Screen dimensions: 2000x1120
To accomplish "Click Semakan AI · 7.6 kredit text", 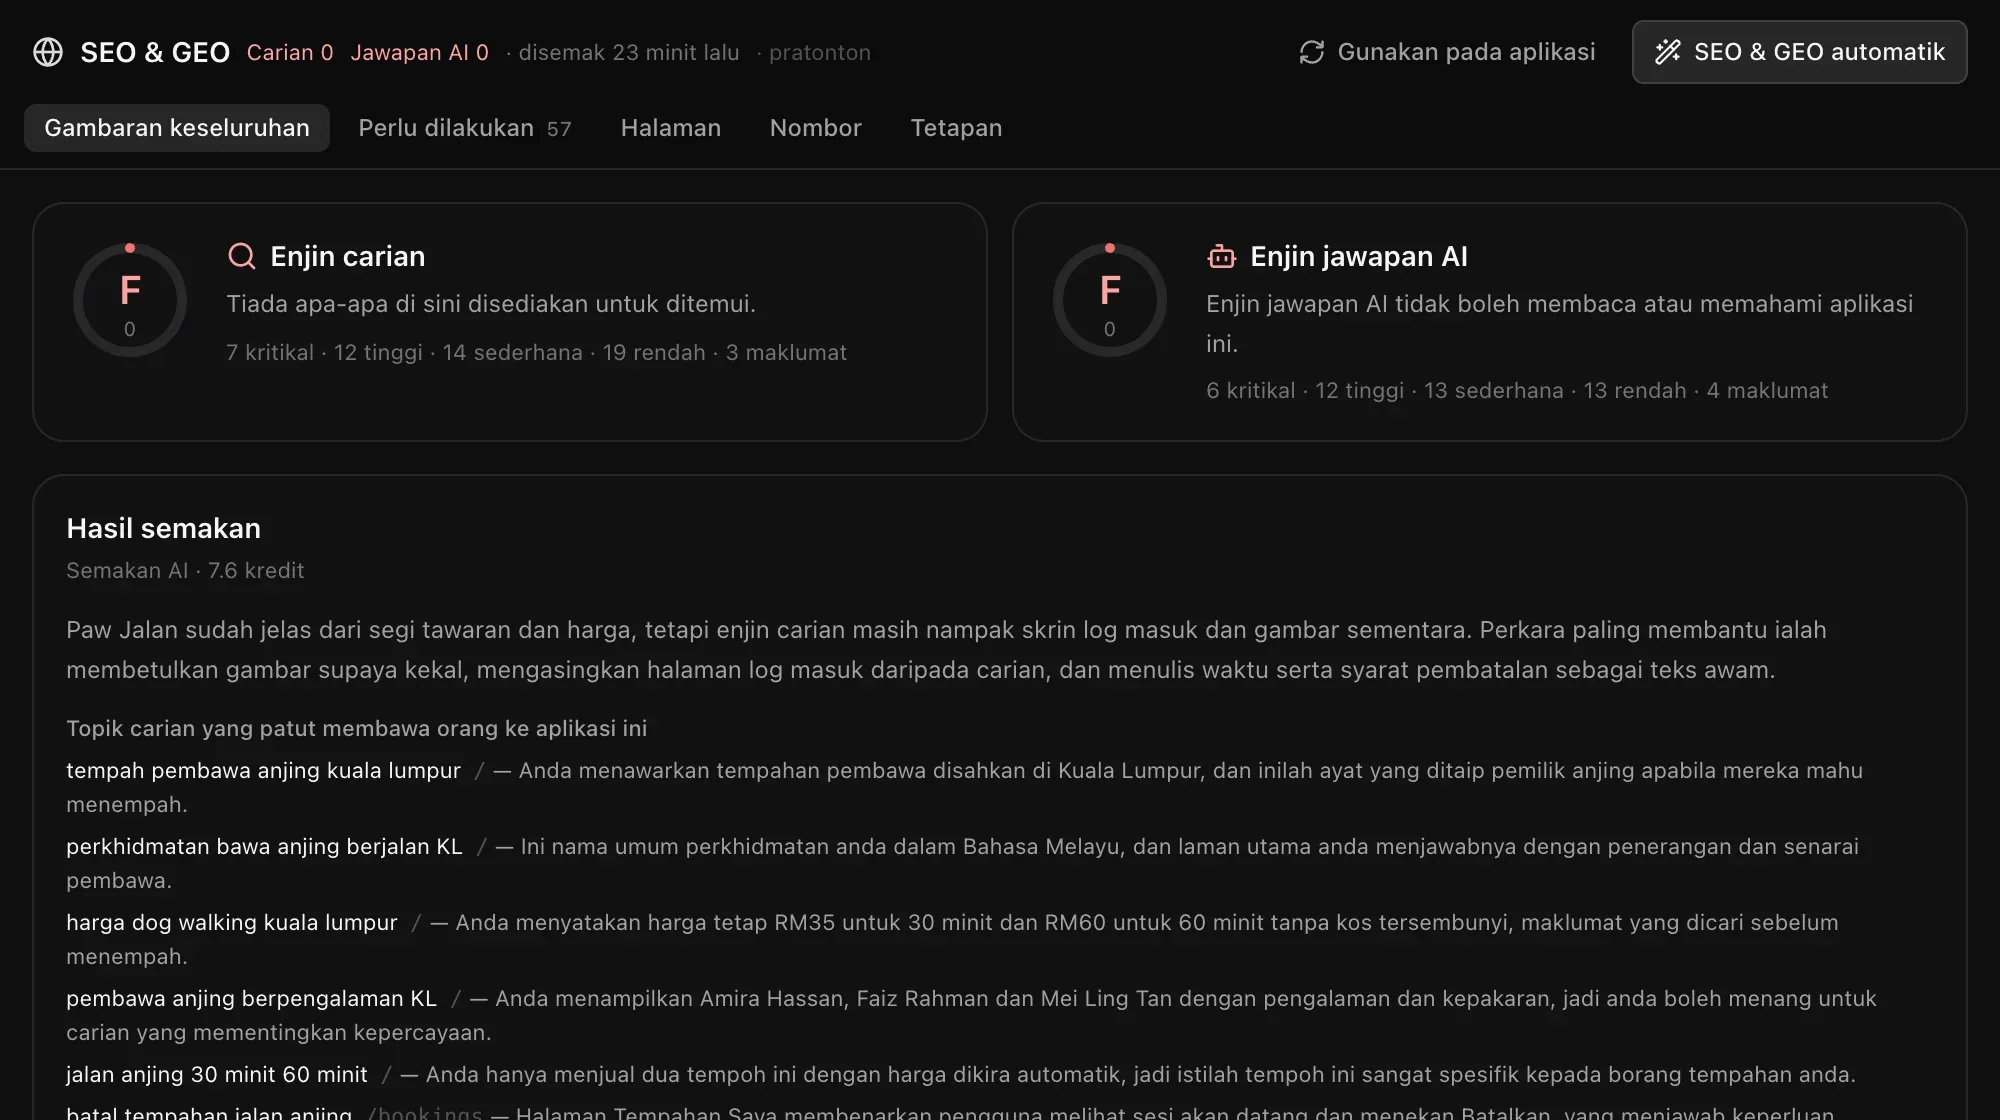I will 185,570.
